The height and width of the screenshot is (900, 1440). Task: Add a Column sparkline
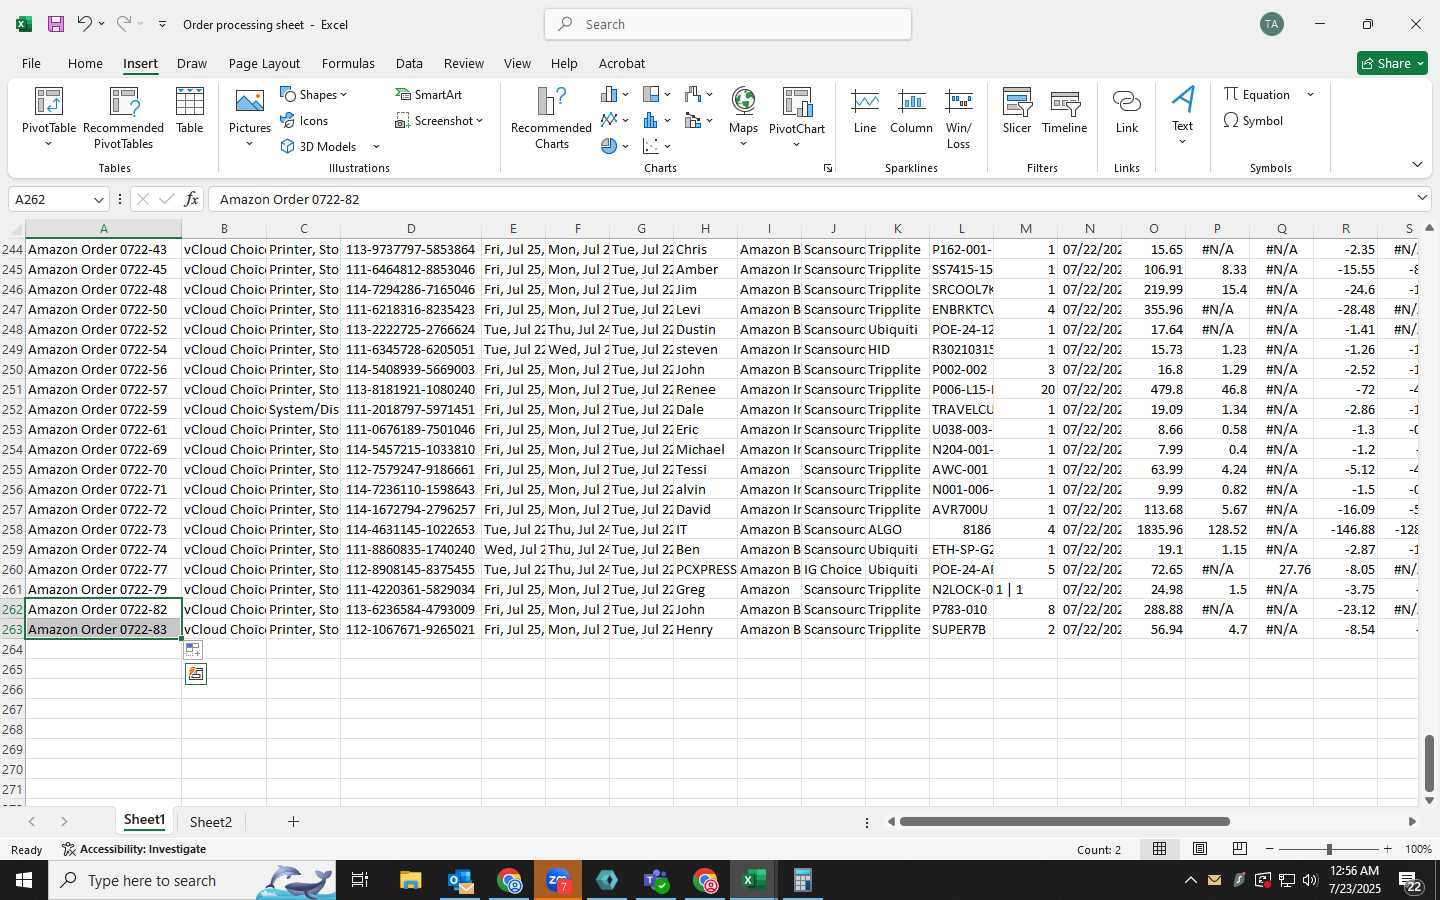click(911, 111)
